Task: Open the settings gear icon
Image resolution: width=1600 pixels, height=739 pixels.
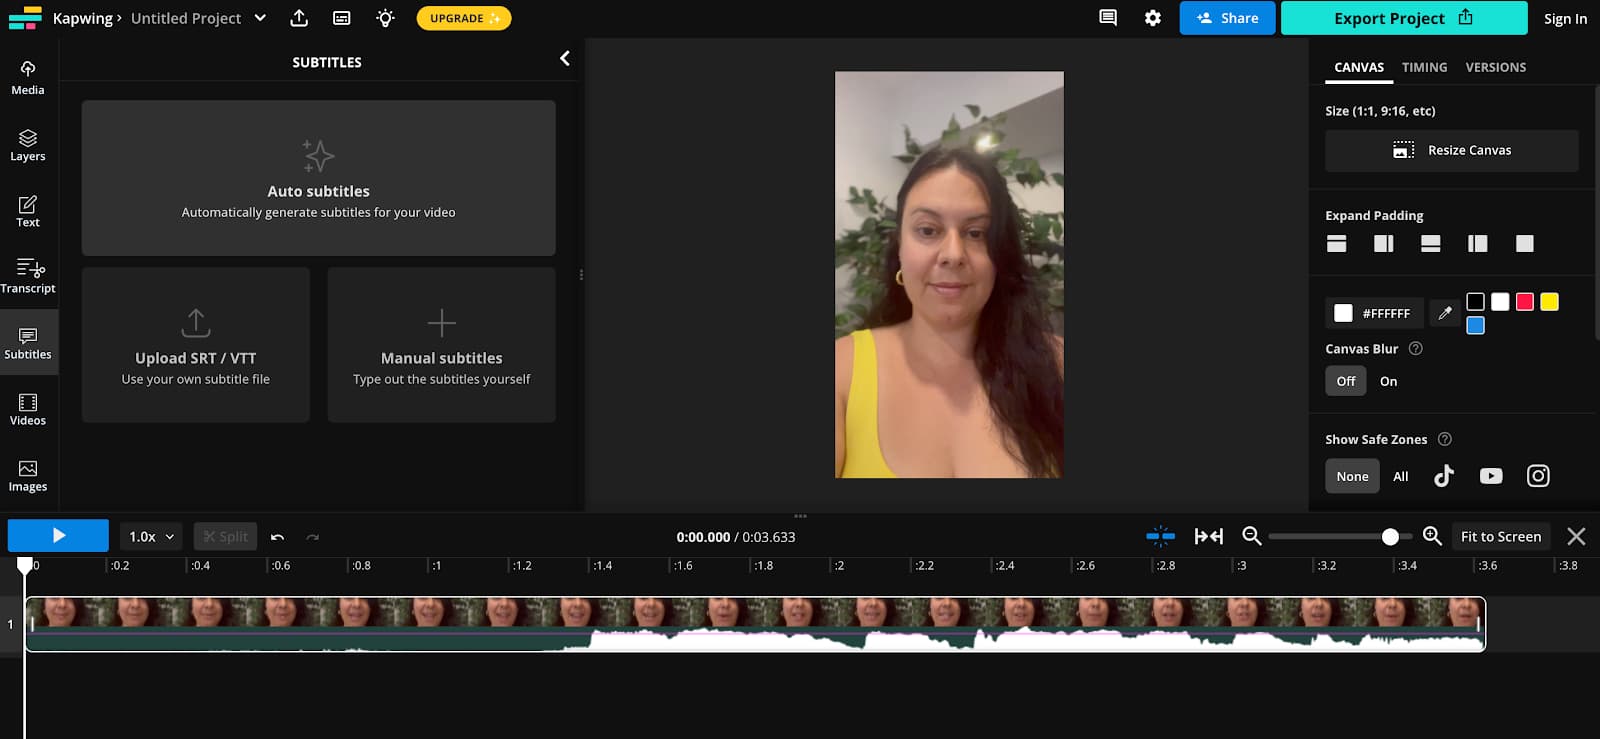Action: click(1153, 18)
